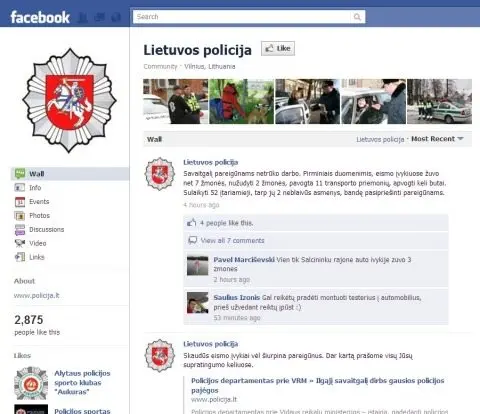Click the comment bubble icon
Viewport: 480px width, 414px height.
(193, 240)
